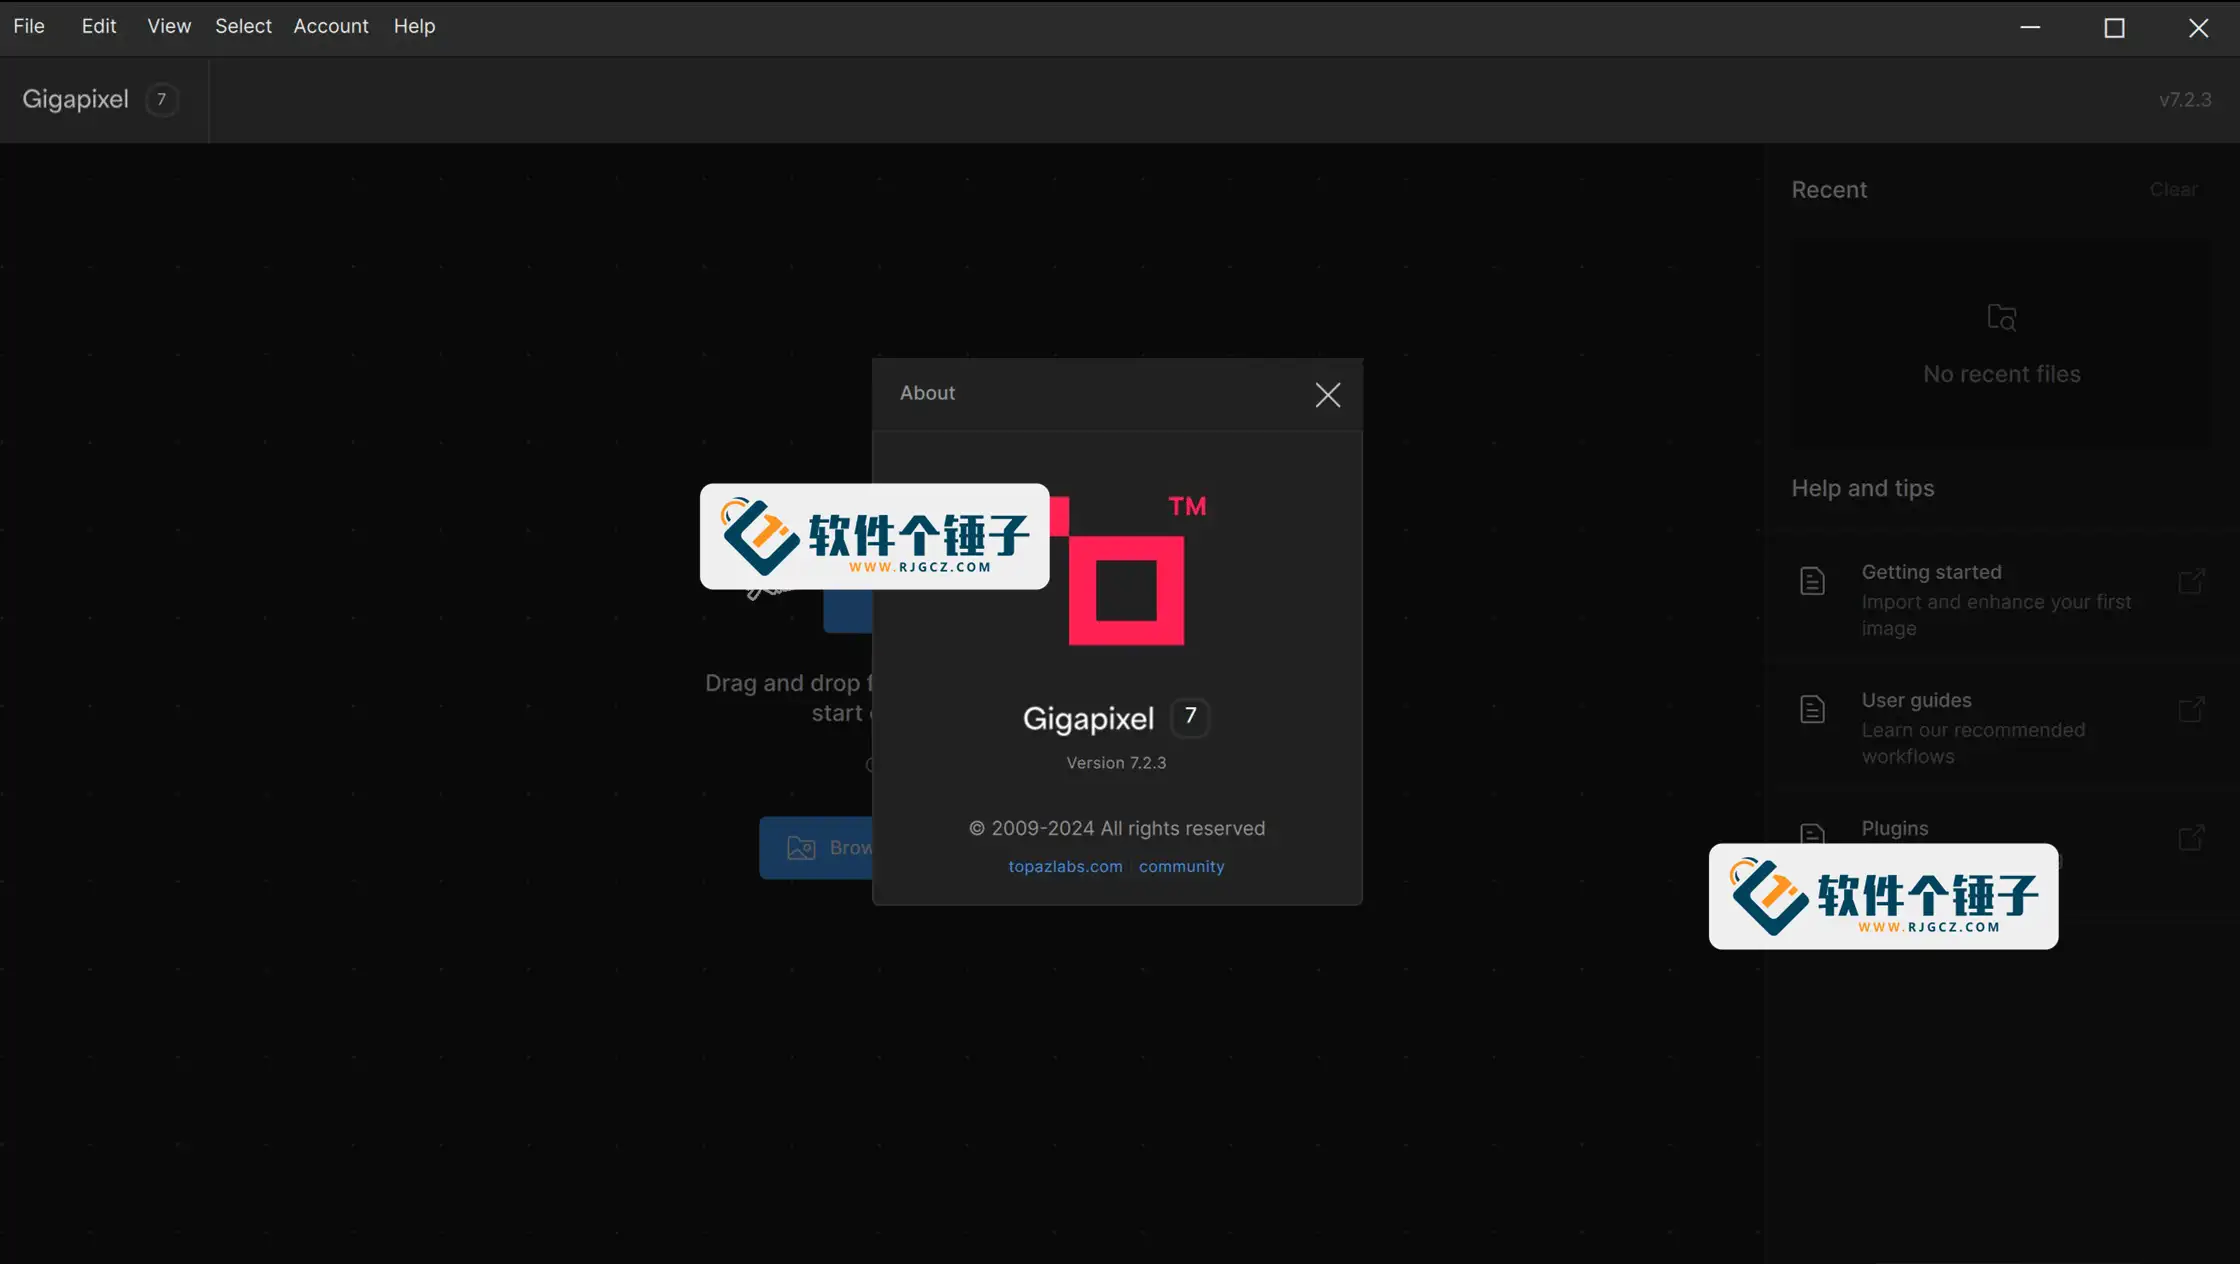Open Plugins external link icon
2240x1264 pixels.
pos(2191,837)
